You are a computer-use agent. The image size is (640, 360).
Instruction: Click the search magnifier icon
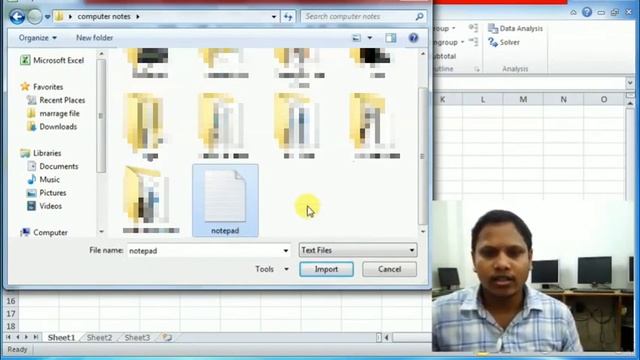pos(419,16)
